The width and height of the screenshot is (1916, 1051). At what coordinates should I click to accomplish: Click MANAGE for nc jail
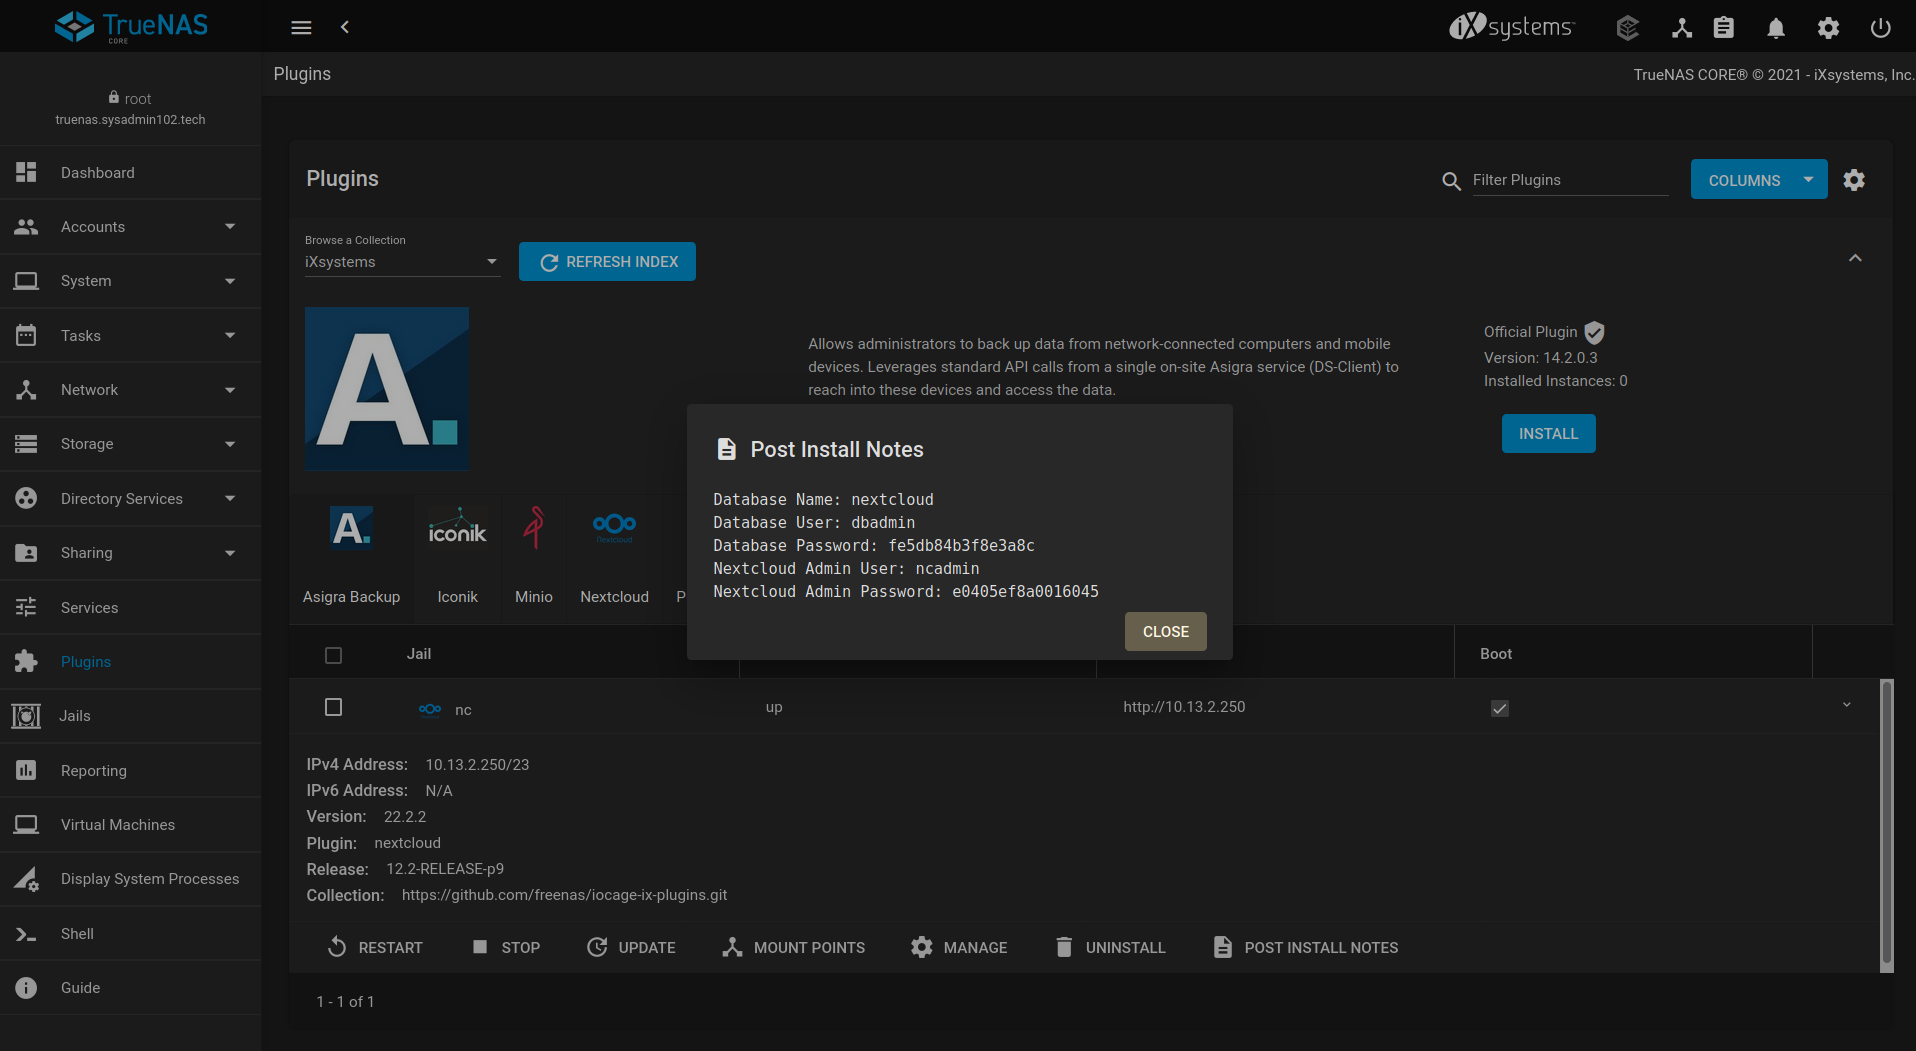(x=959, y=947)
